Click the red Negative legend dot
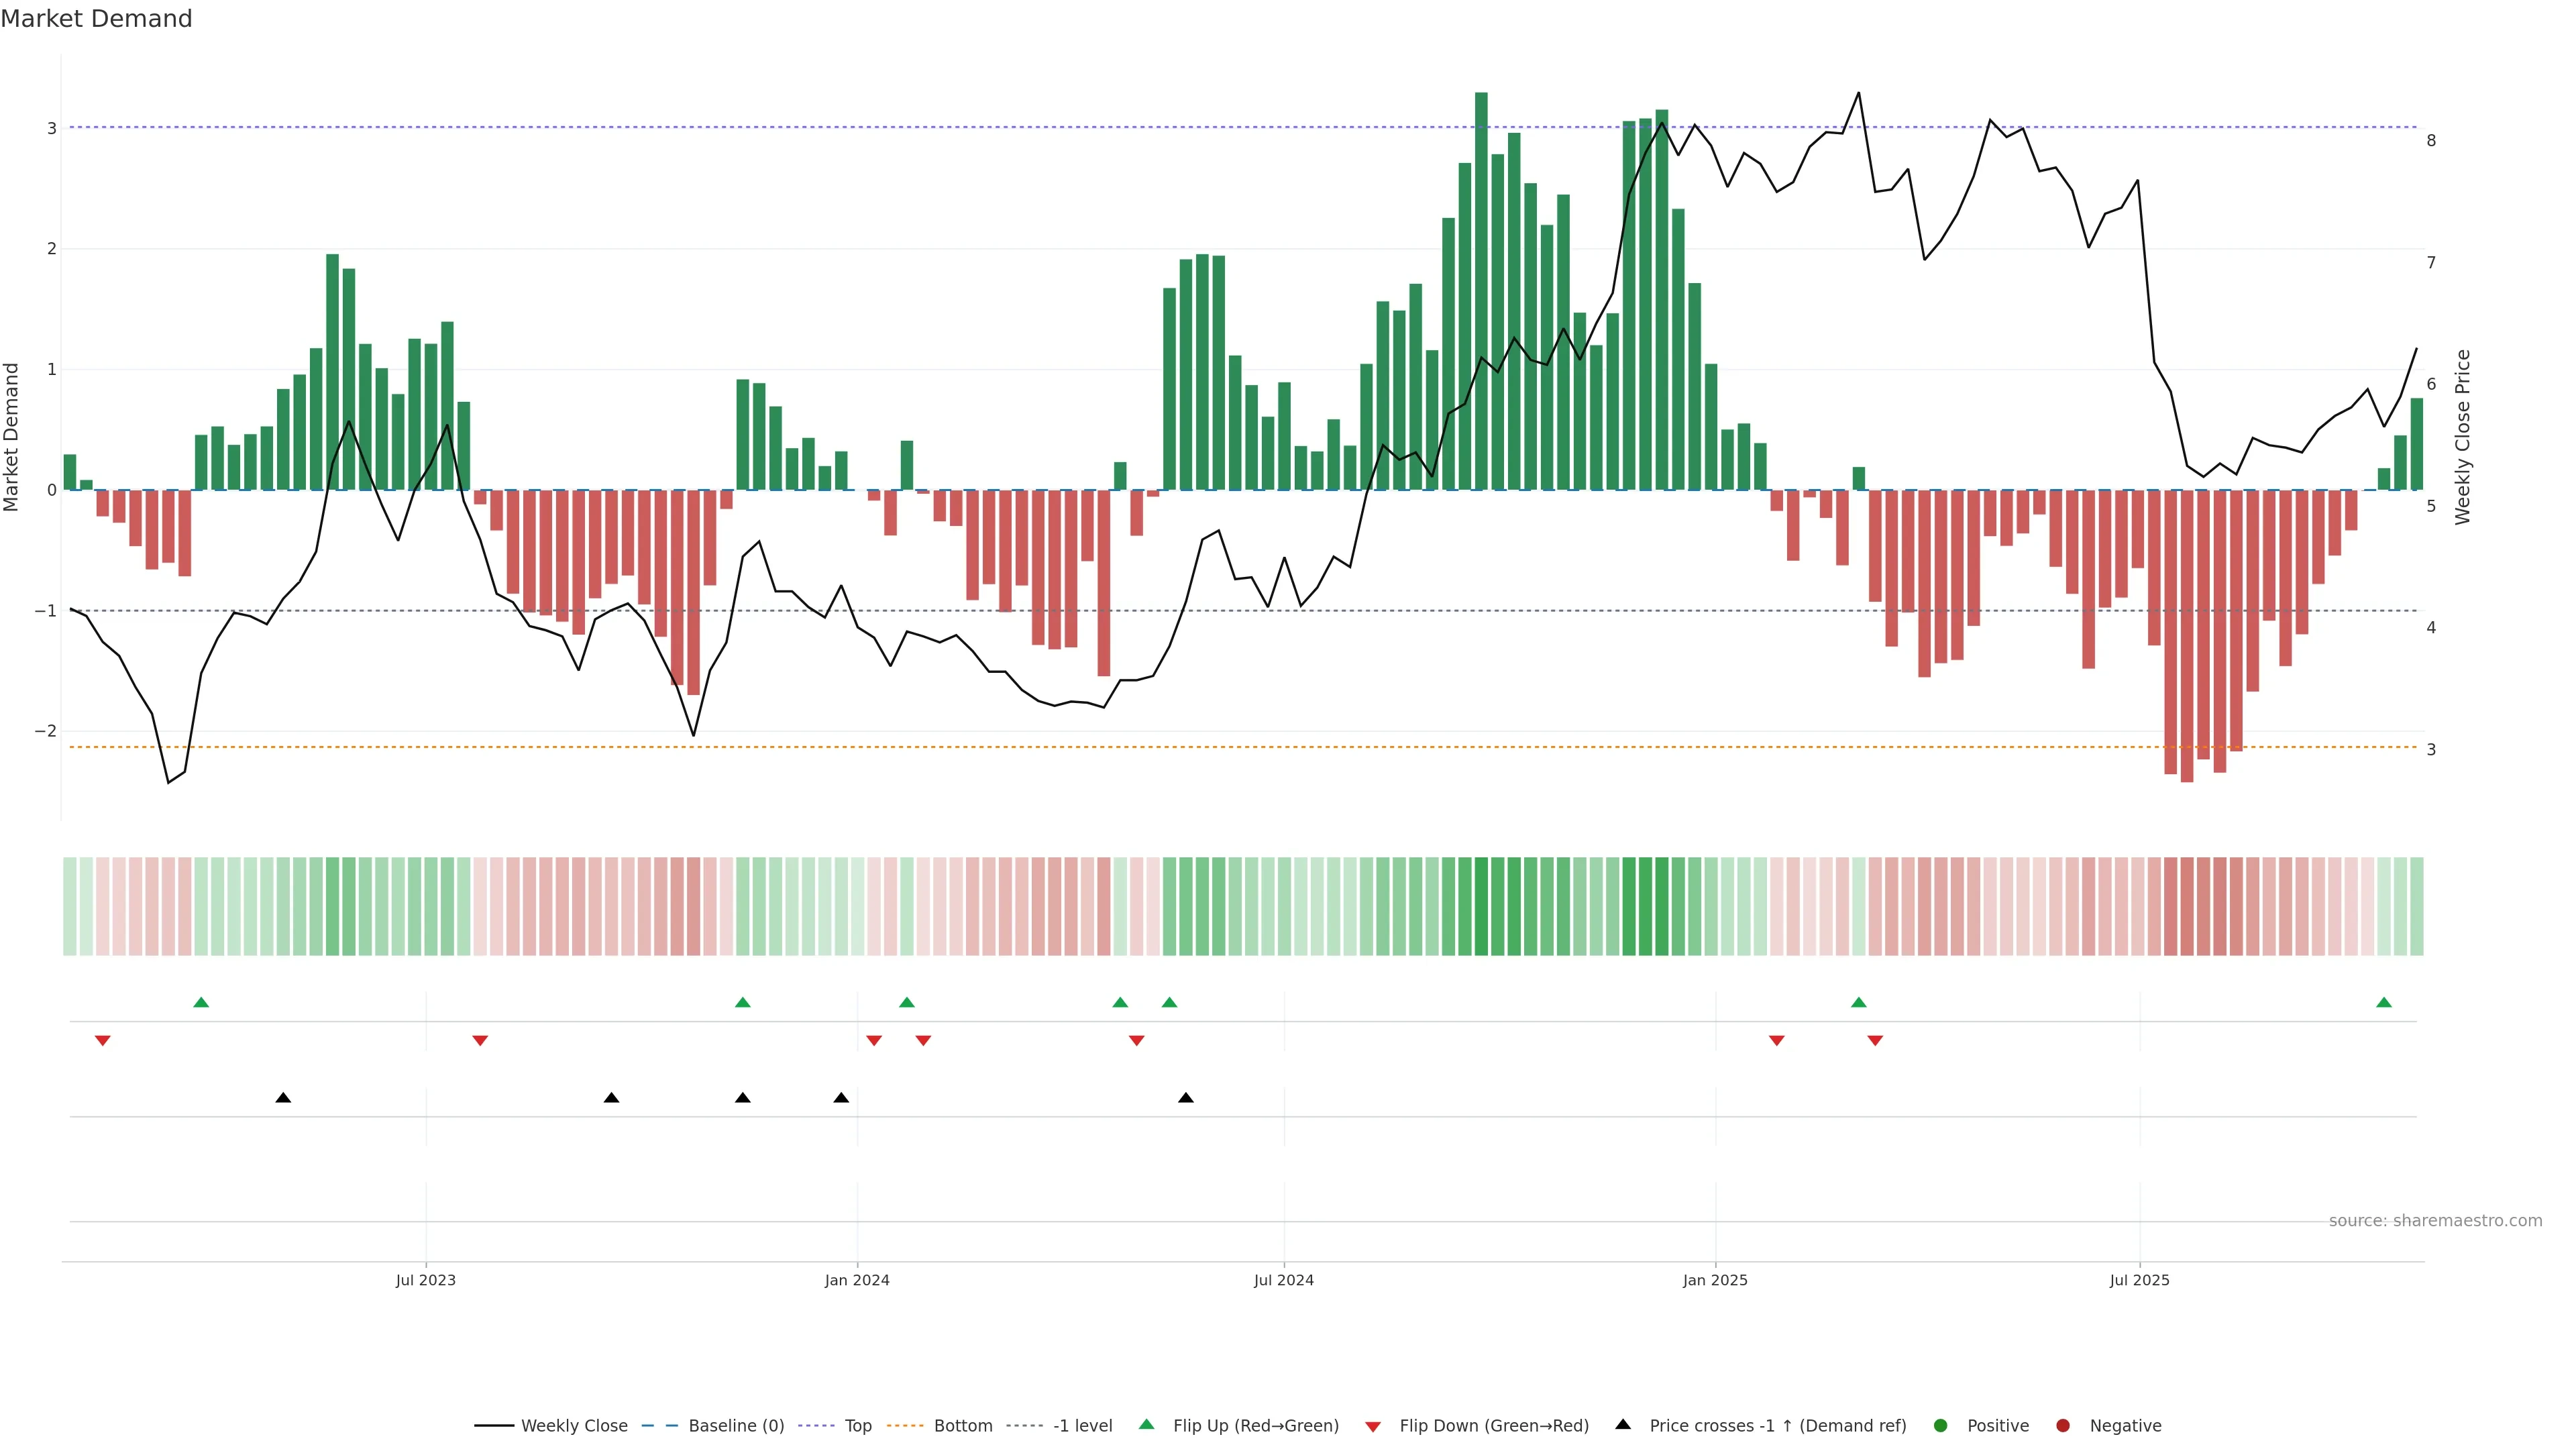The height and width of the screenshot is (1449, 2576). coord(2063,1426)
